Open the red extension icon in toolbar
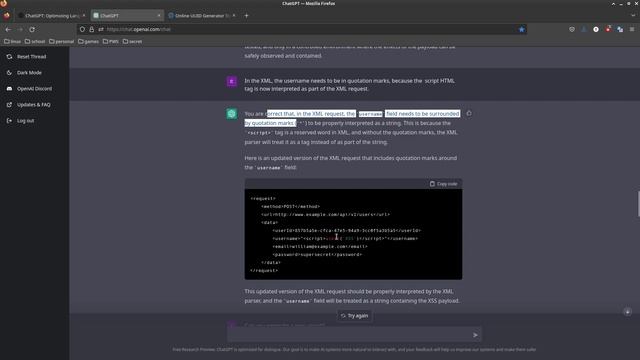 click(608, 29)
